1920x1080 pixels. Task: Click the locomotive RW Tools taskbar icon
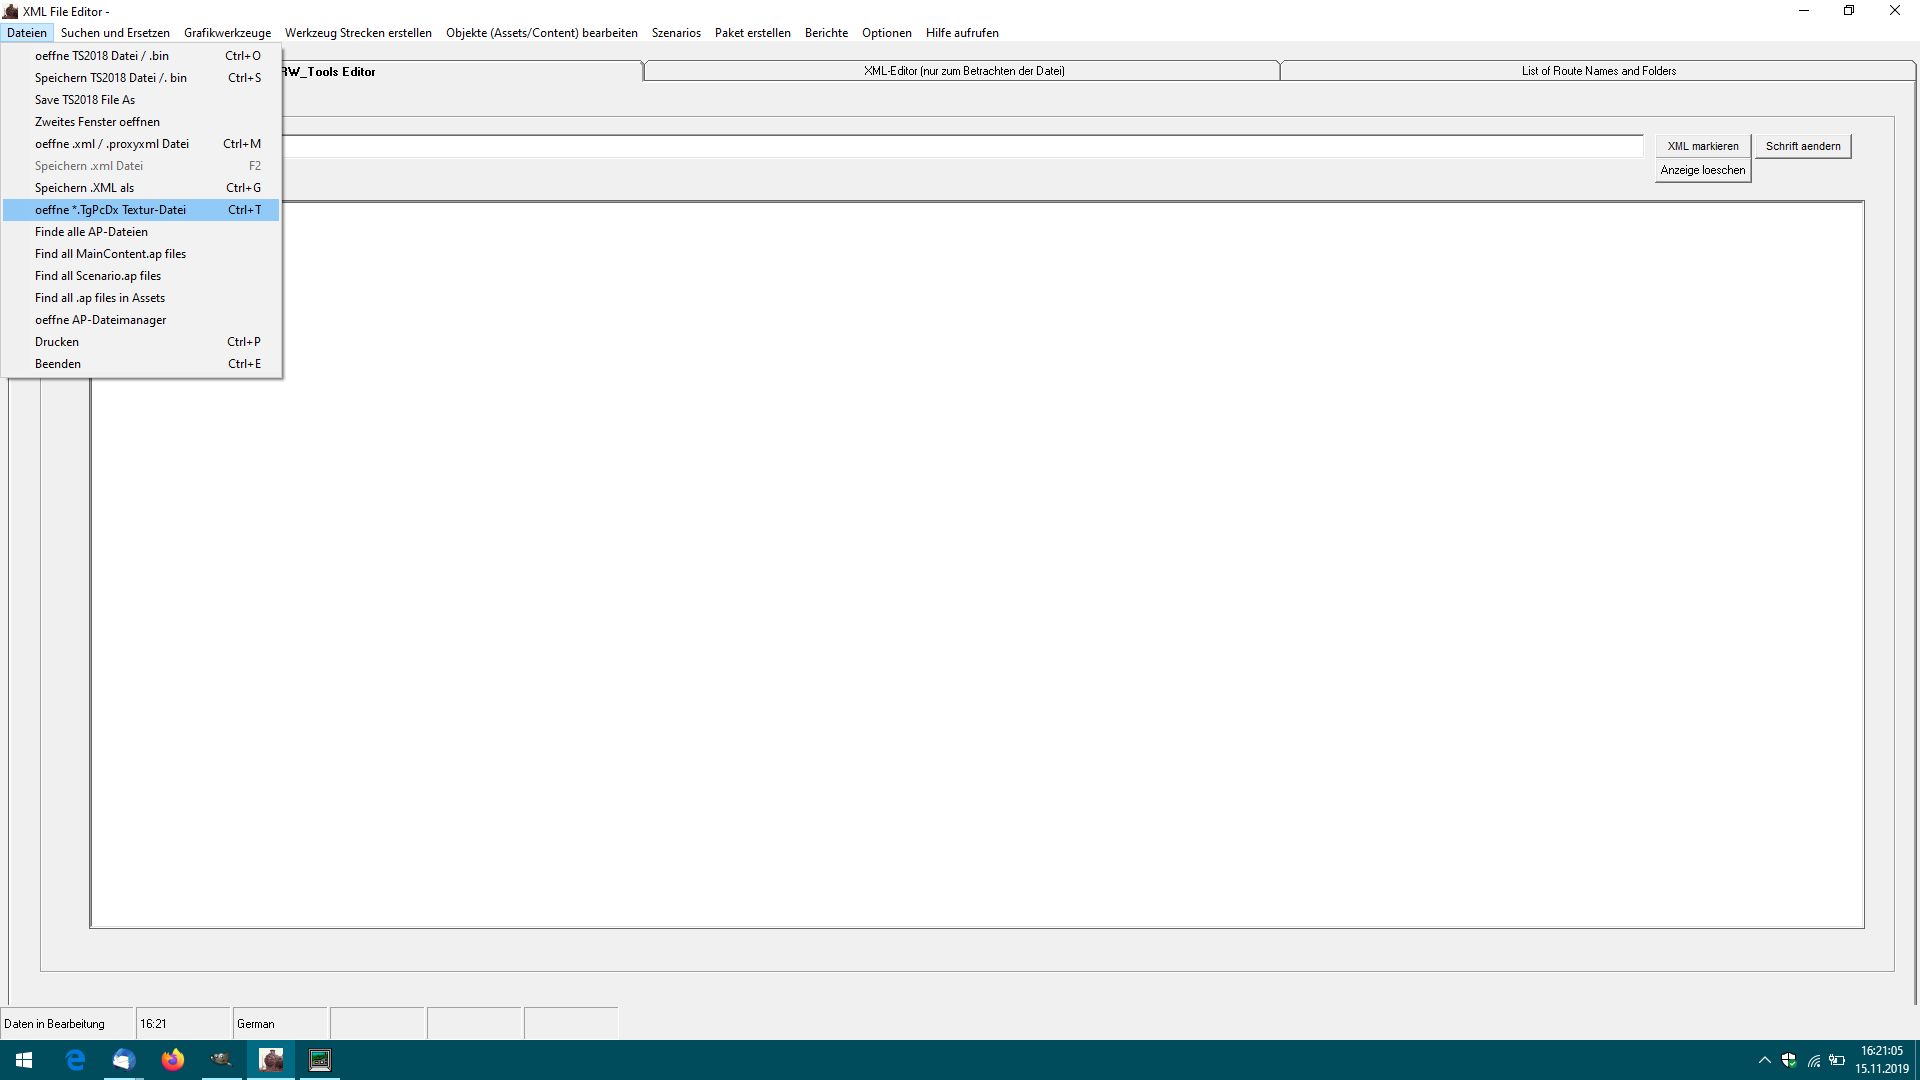(x=271, y=1060)
